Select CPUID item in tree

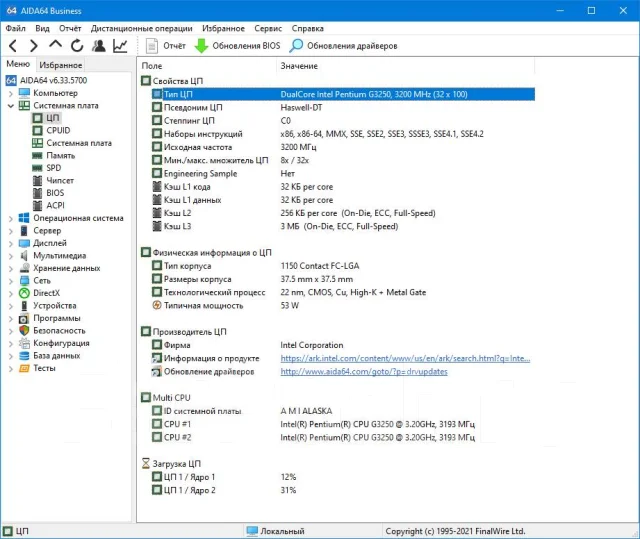pos(58,130)
